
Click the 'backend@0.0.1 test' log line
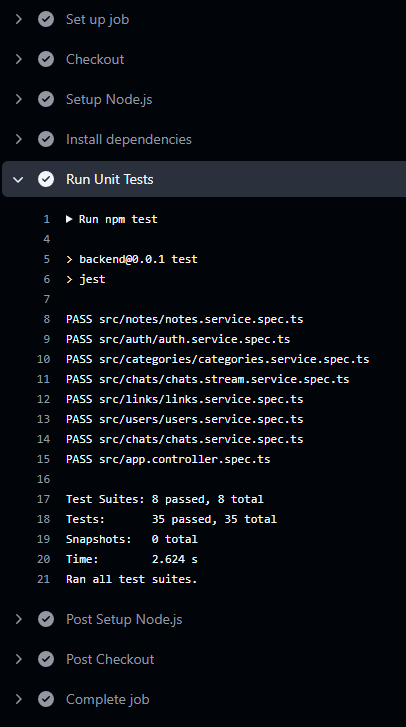(x=132, y=259)
